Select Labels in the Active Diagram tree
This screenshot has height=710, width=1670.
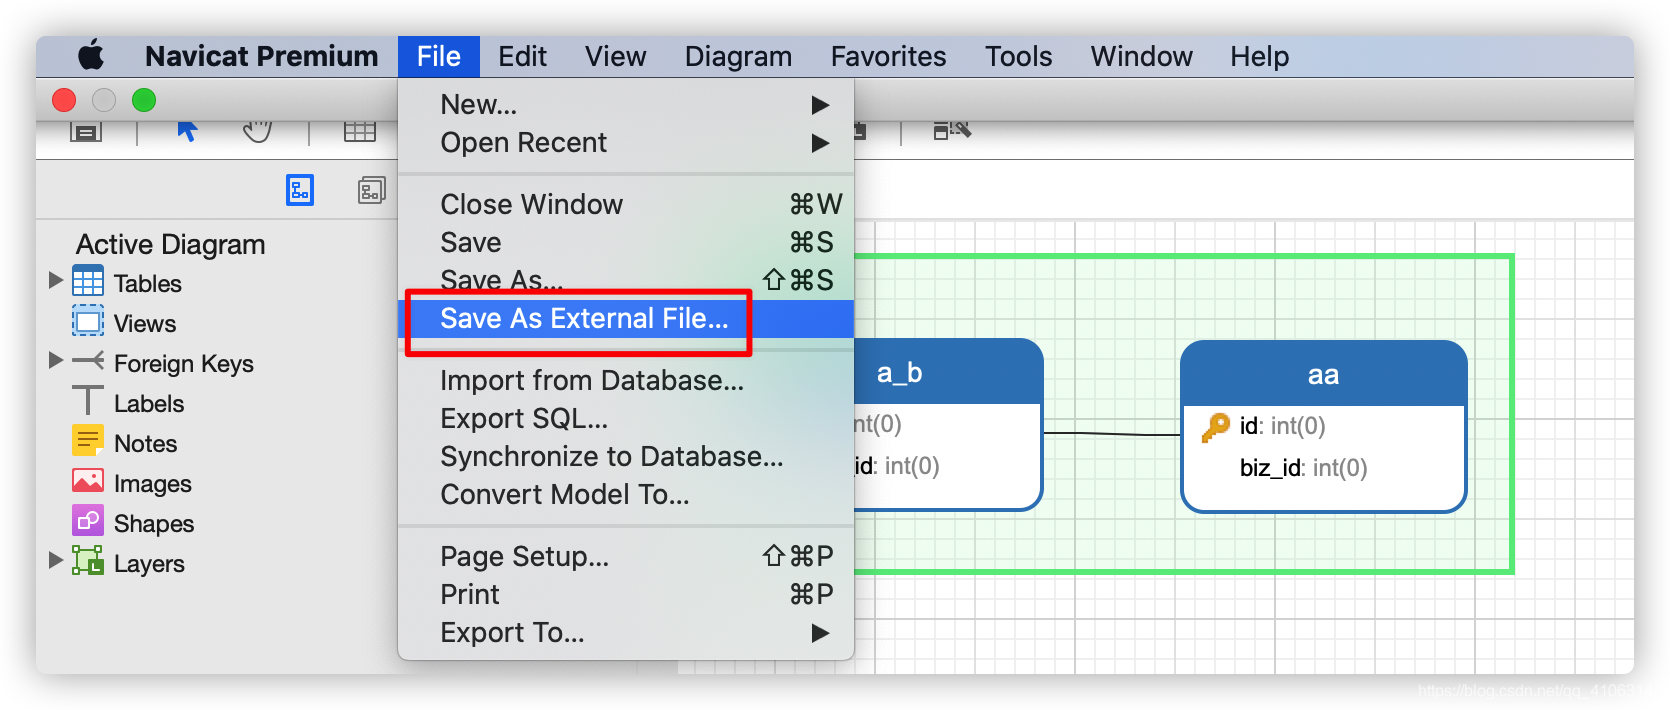pos(149,404)
